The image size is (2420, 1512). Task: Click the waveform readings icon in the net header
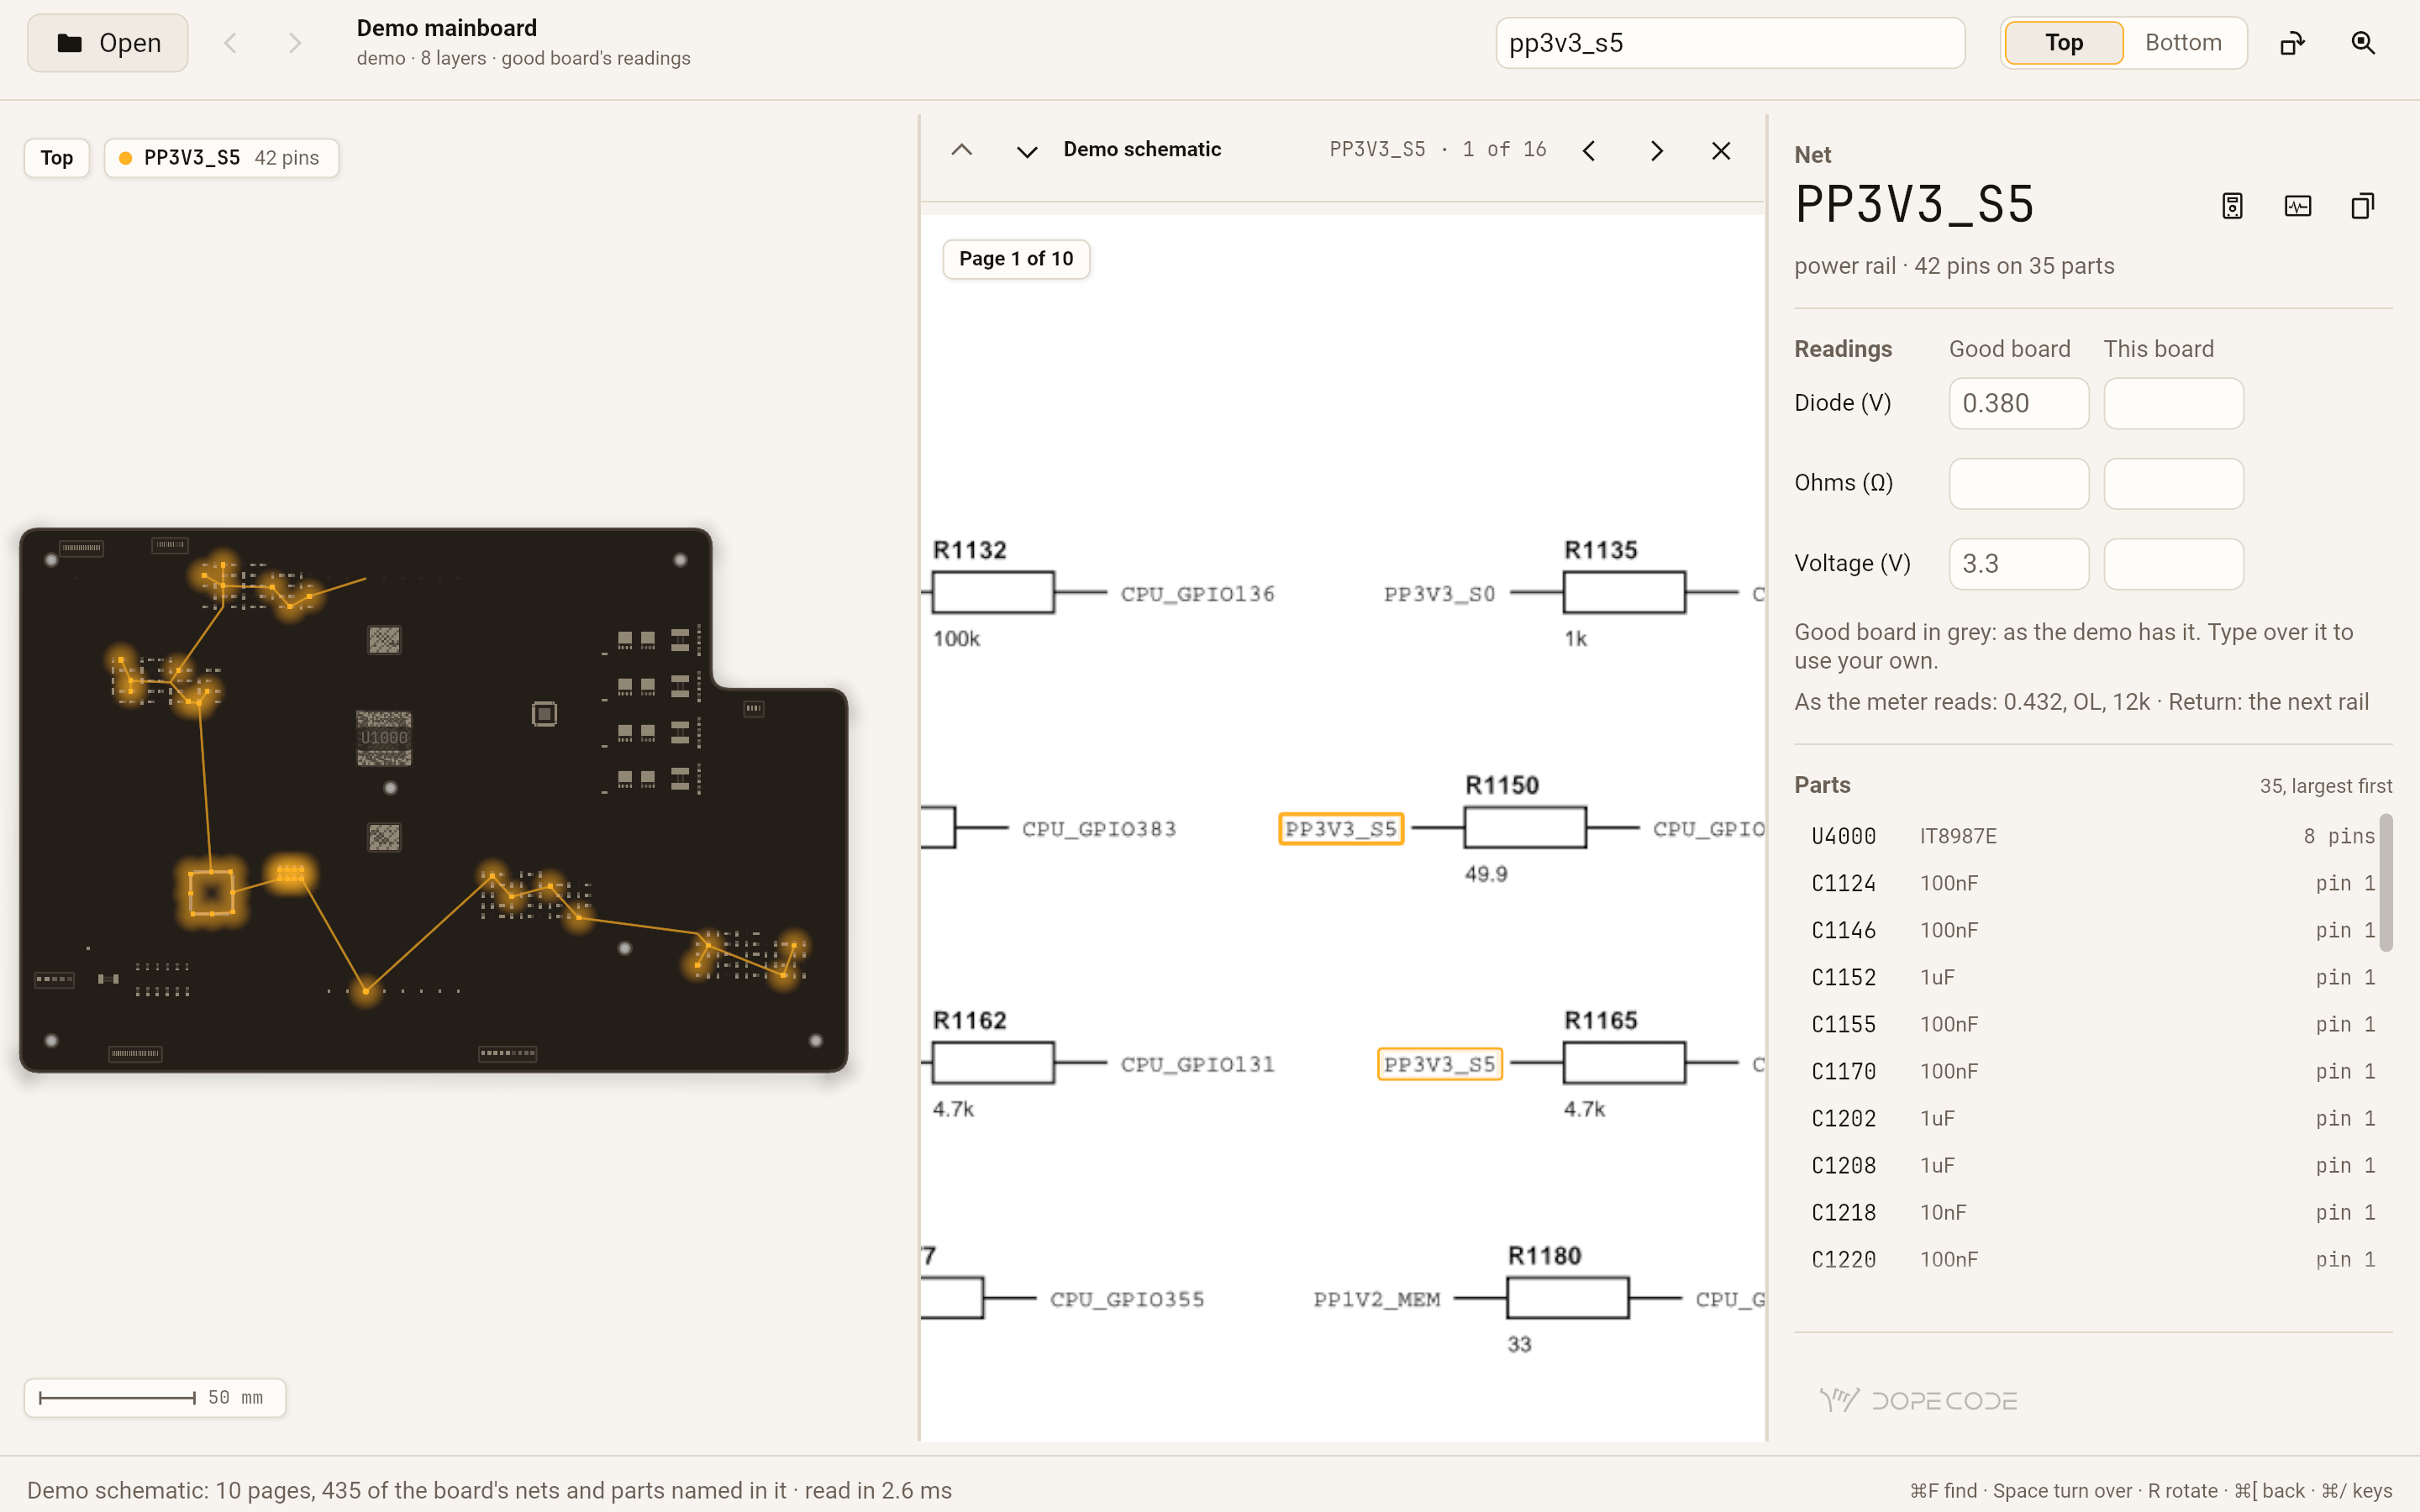point(2298,206)
